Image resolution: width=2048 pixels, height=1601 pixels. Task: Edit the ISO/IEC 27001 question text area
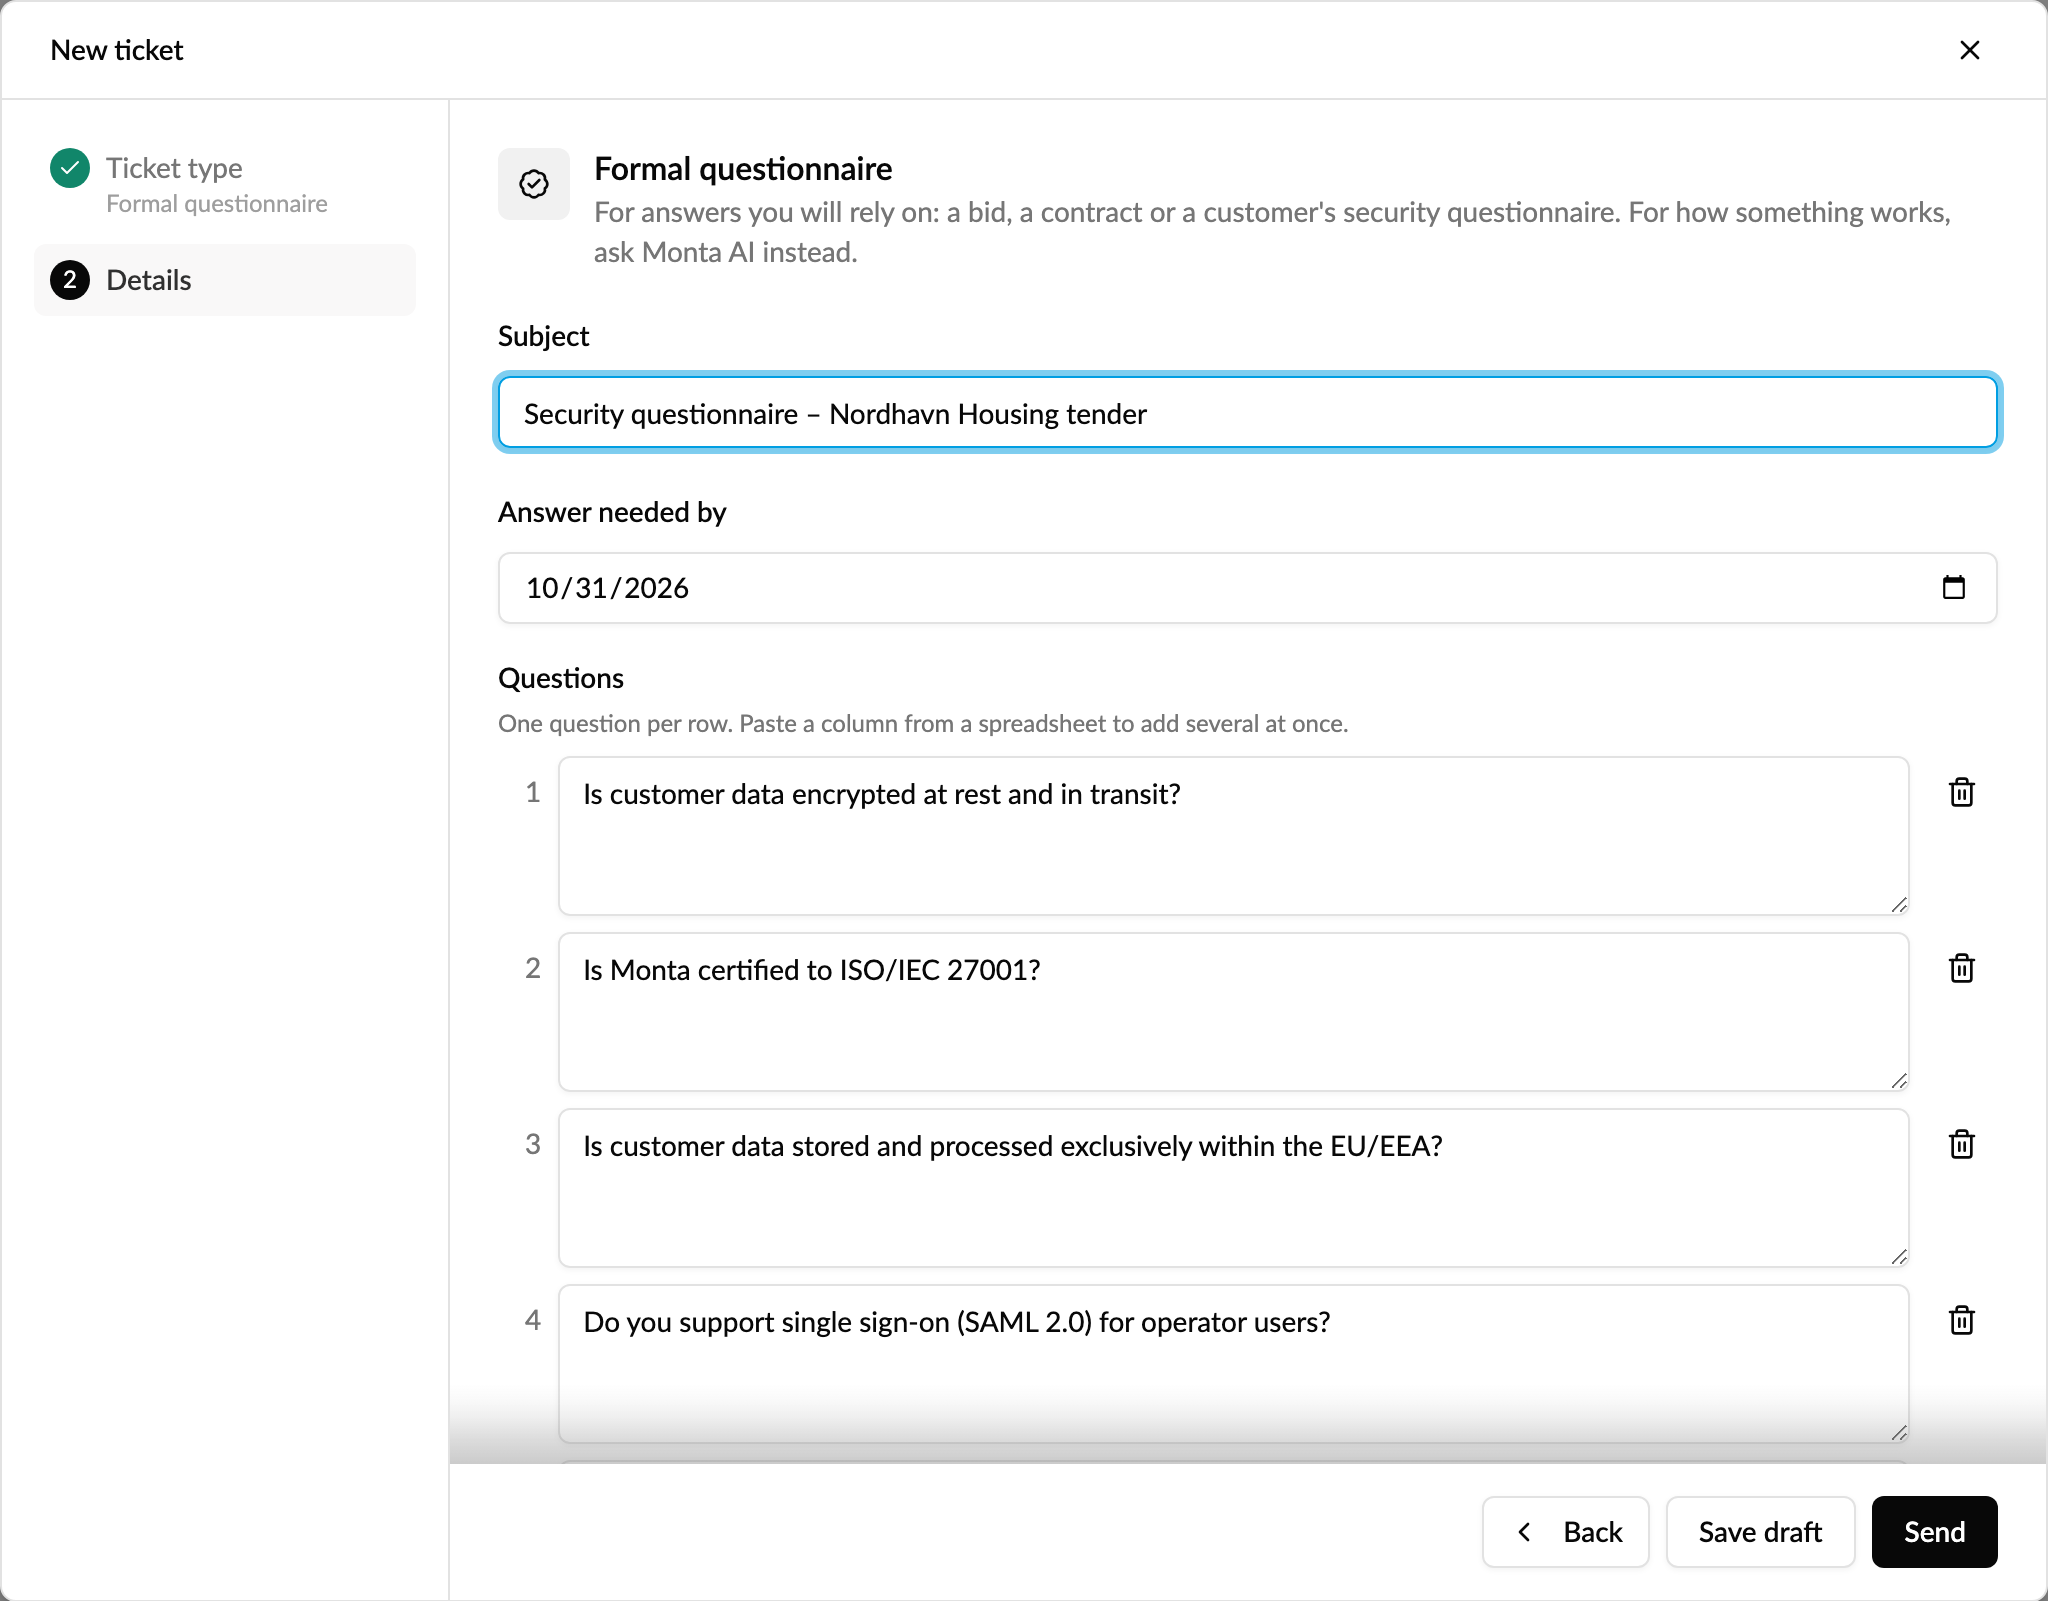1233,1012
